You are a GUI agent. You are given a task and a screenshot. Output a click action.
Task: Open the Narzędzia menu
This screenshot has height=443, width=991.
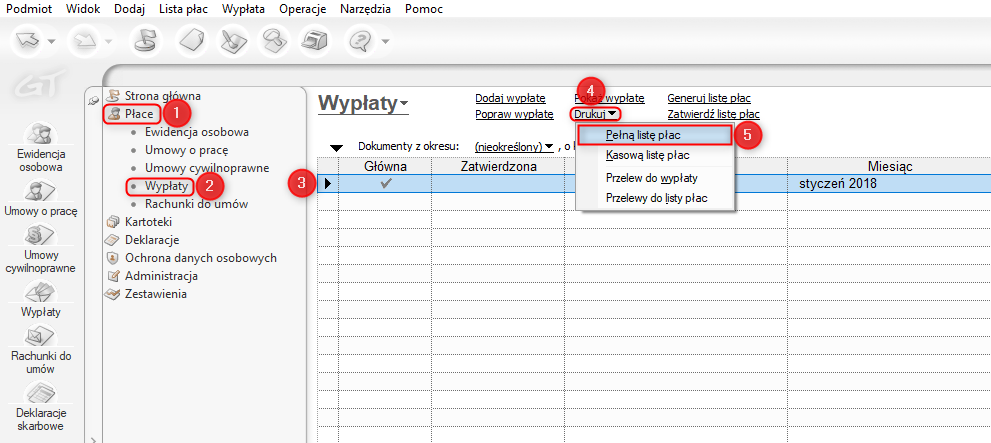365,9
